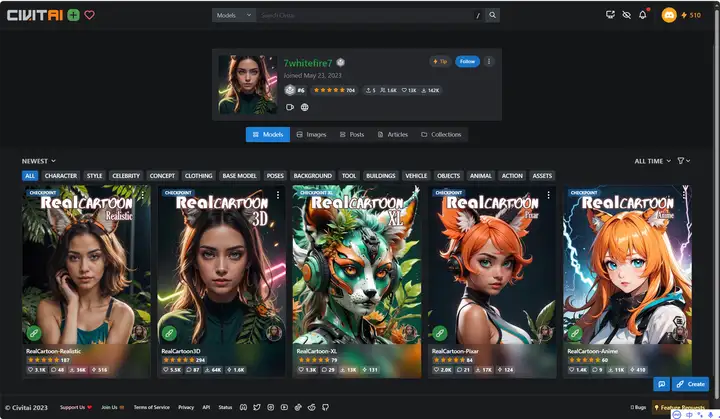The image size is (720, 419).
Task: Switch to the Collections tab
Action: point(441,135)
